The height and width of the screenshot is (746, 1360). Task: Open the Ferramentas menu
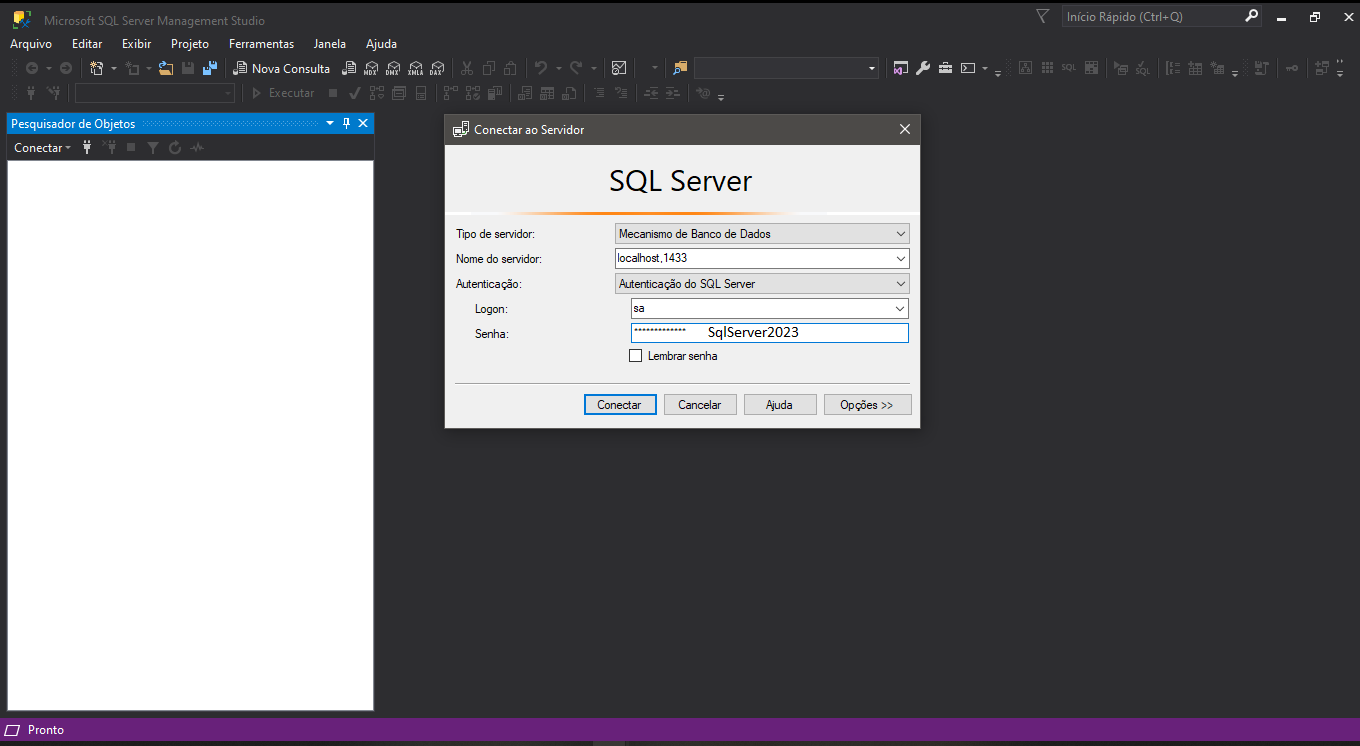pos(262,44)
